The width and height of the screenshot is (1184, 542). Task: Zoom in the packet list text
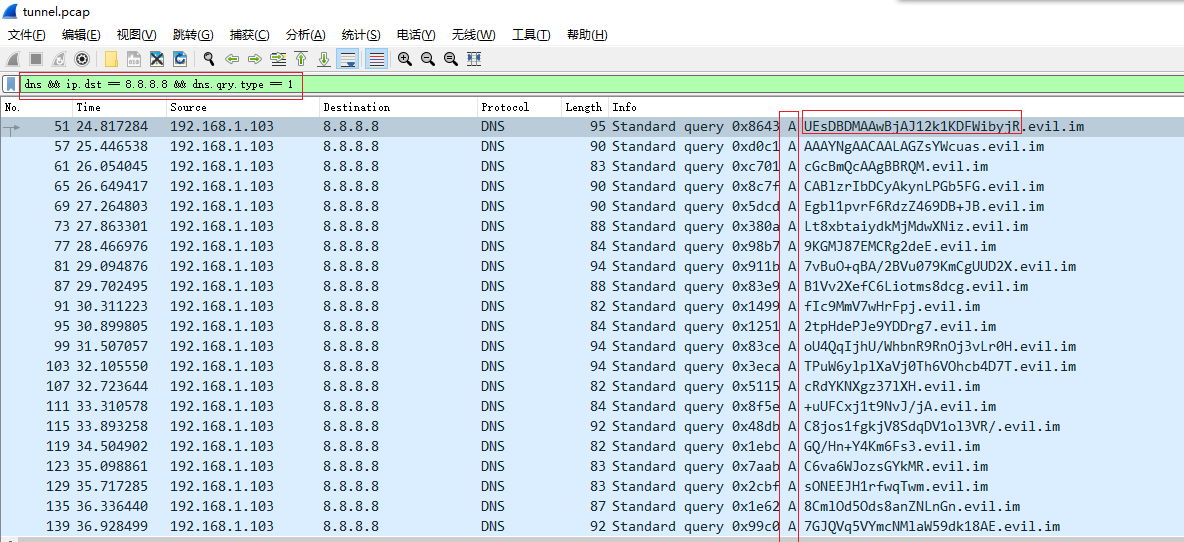[405, 59]
